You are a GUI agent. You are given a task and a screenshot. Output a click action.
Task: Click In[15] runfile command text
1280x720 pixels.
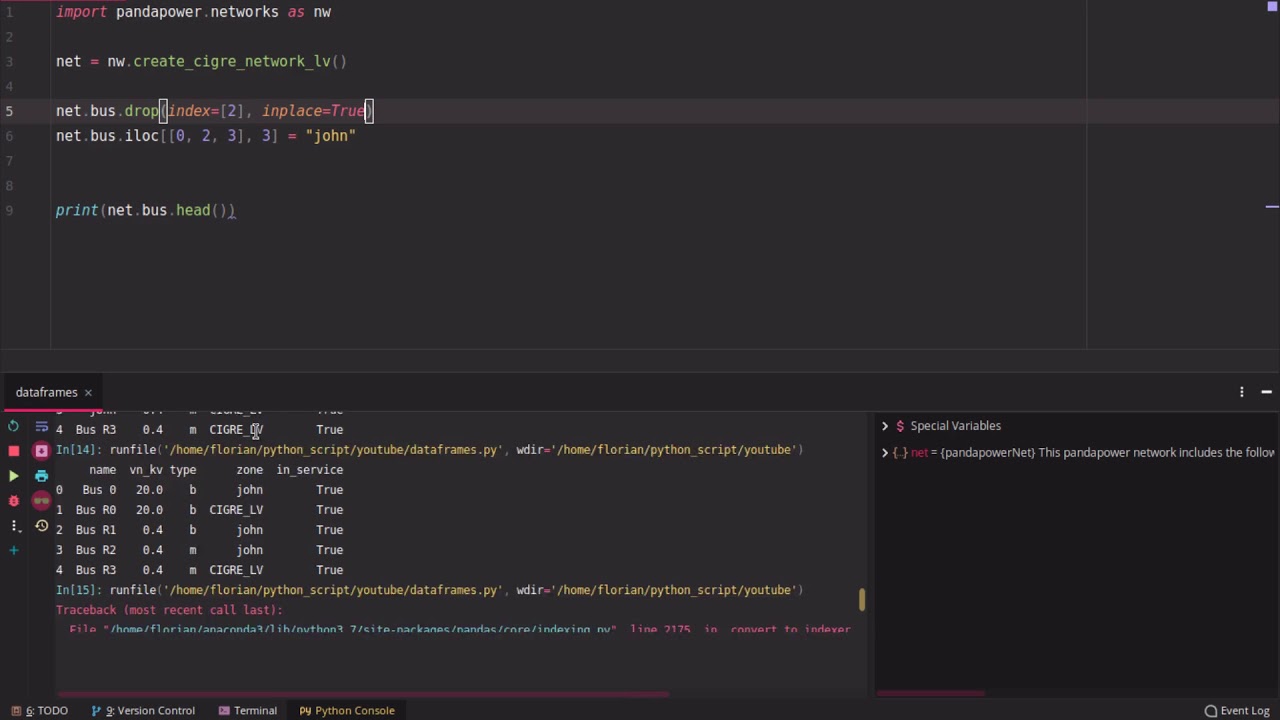point(456,590)
